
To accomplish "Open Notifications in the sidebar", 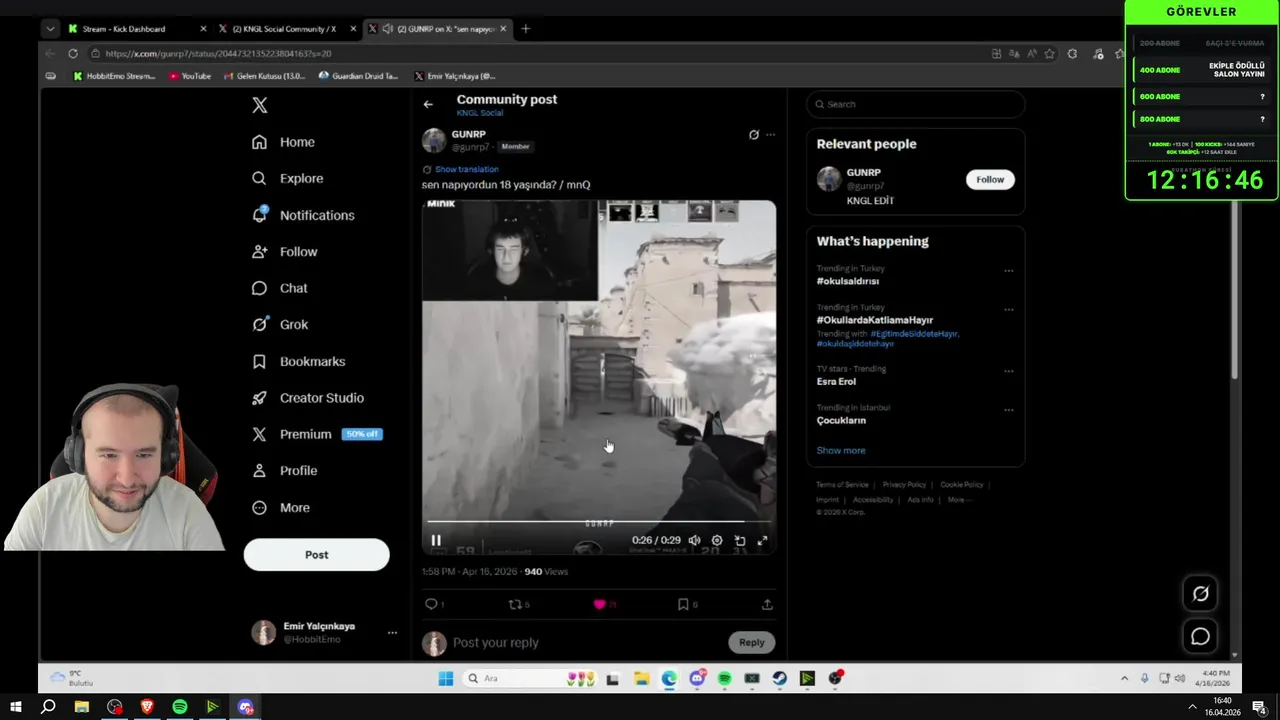I will coord(304,215).
